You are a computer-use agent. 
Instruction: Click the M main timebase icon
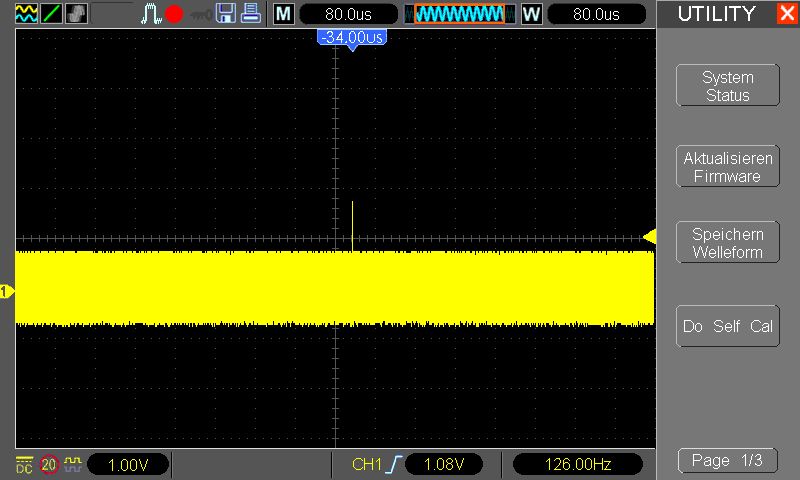tap(284, 14)
